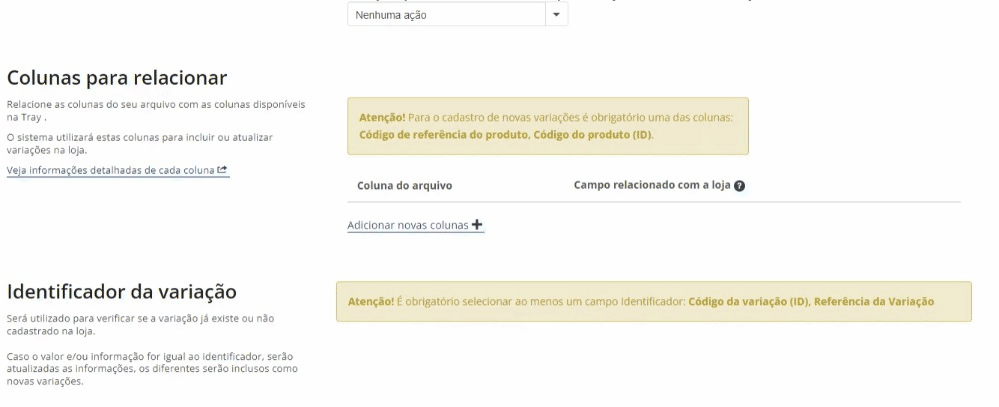999x407 pixels.
Task: Click the plus icon to add columns
Action: click(477, 224)
